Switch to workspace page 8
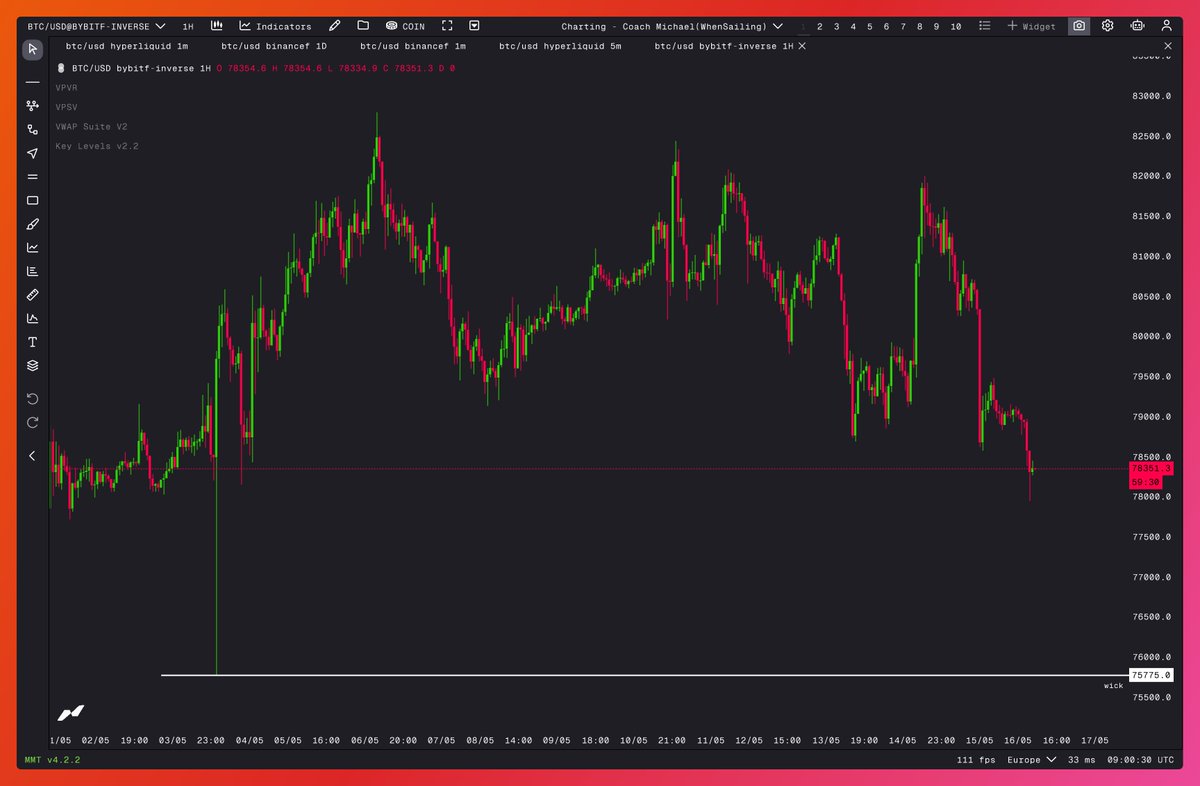This screenshot has height=786, width=1200. coord(920,26)
